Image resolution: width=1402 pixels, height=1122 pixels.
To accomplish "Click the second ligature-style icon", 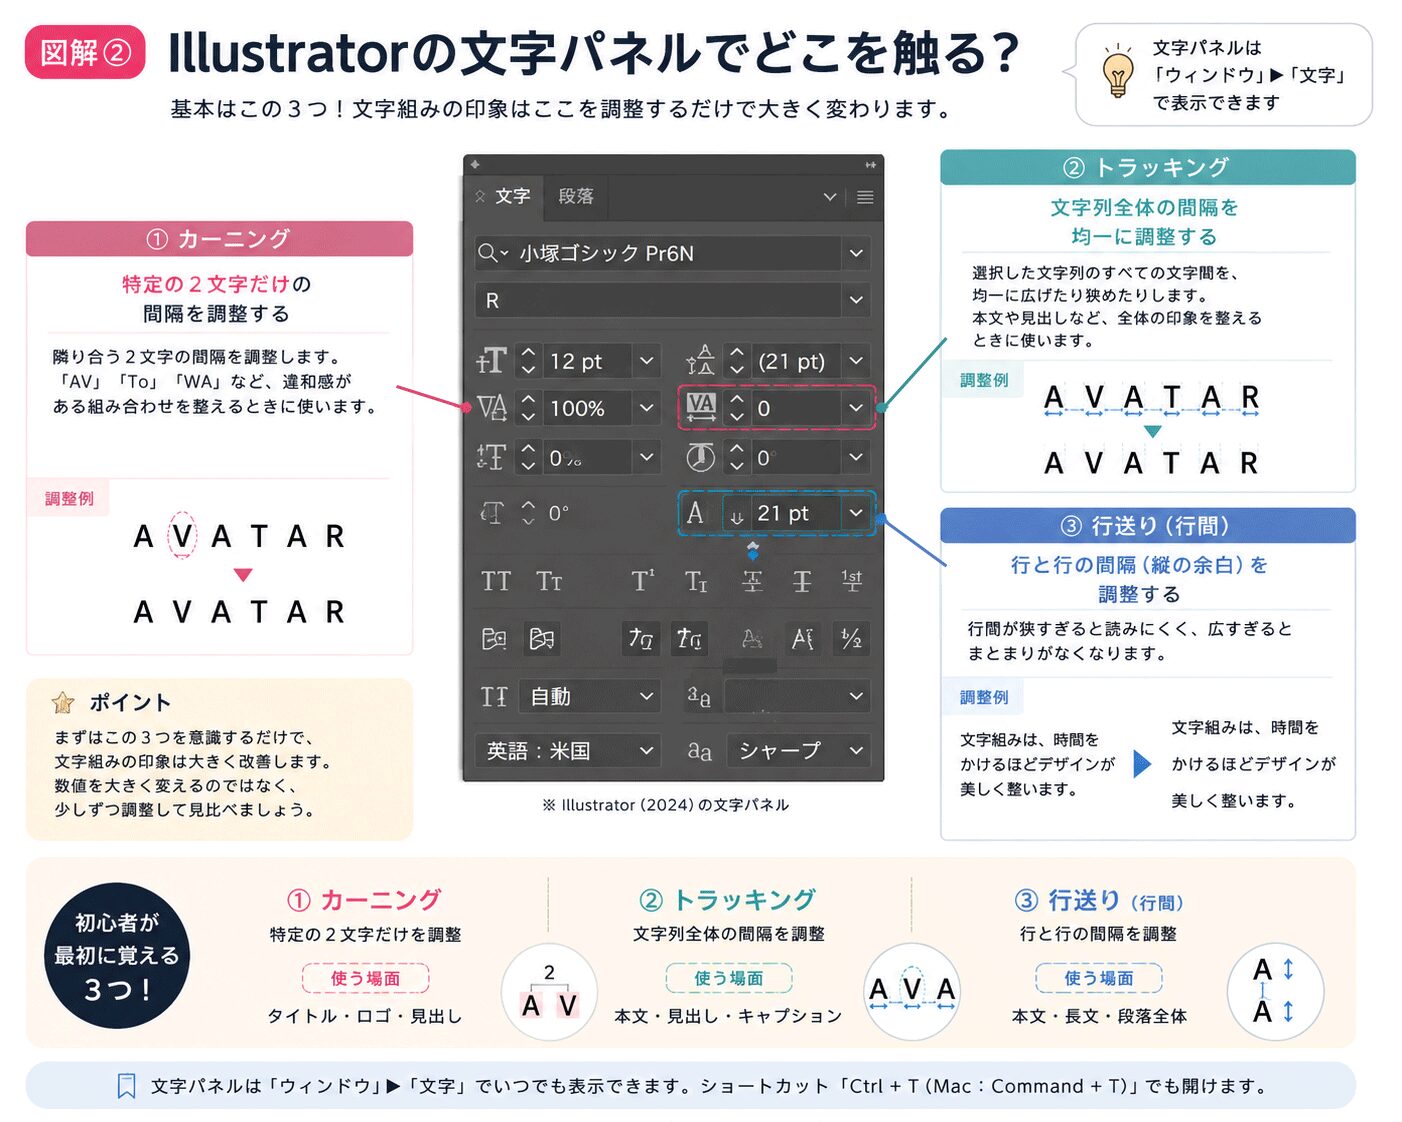I will click(689, 638).
